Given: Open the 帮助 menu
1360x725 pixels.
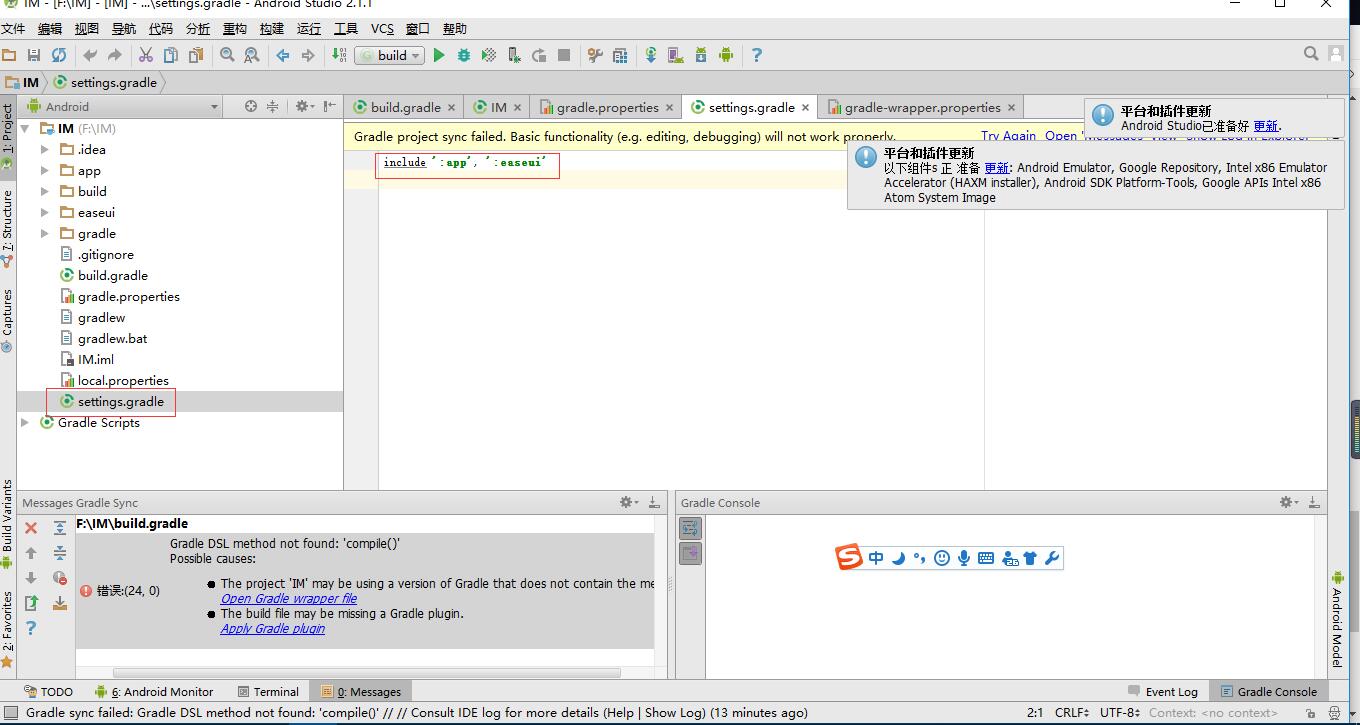Looking at the screenshot, I should click(455, 29).
